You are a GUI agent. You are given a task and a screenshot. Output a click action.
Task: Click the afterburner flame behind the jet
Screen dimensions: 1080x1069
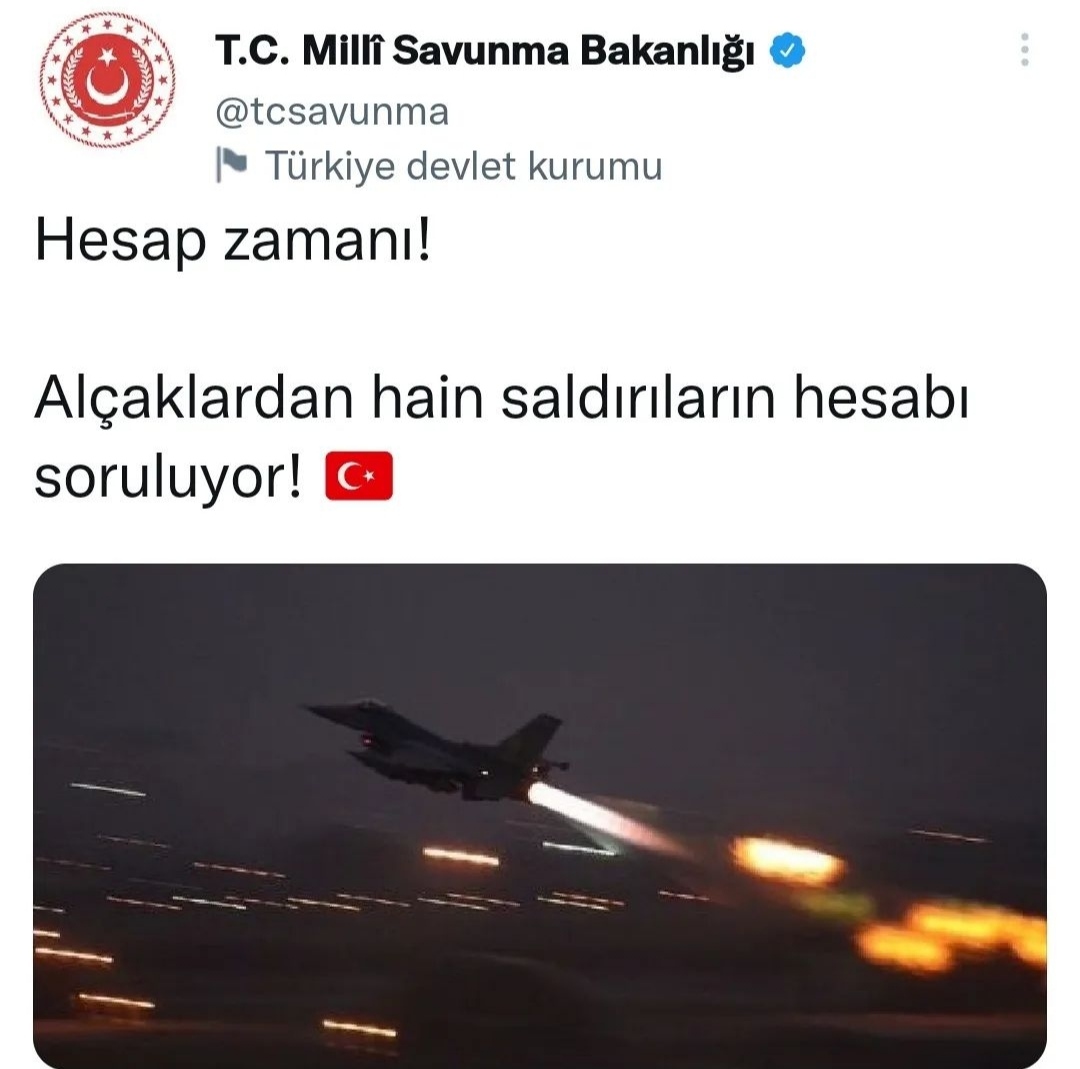point(606,818)
